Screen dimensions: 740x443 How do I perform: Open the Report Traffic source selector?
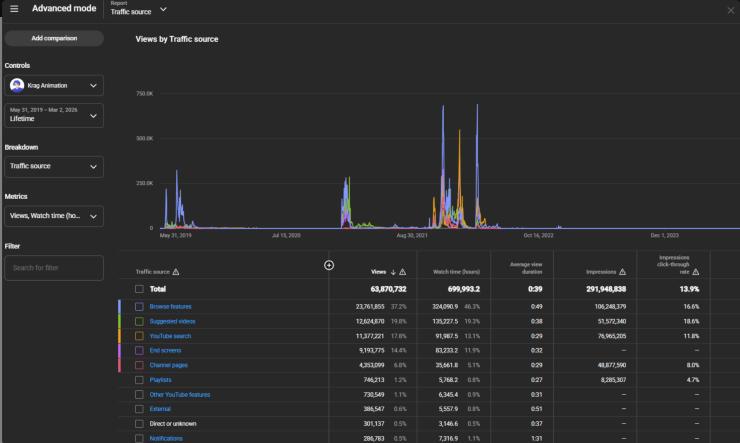pos(139,9)
